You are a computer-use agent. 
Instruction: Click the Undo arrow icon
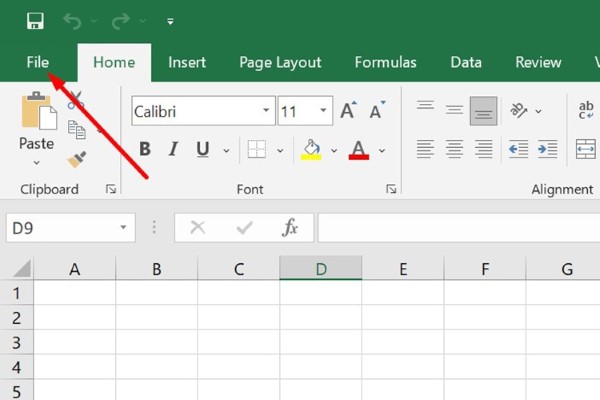[71, 21]
